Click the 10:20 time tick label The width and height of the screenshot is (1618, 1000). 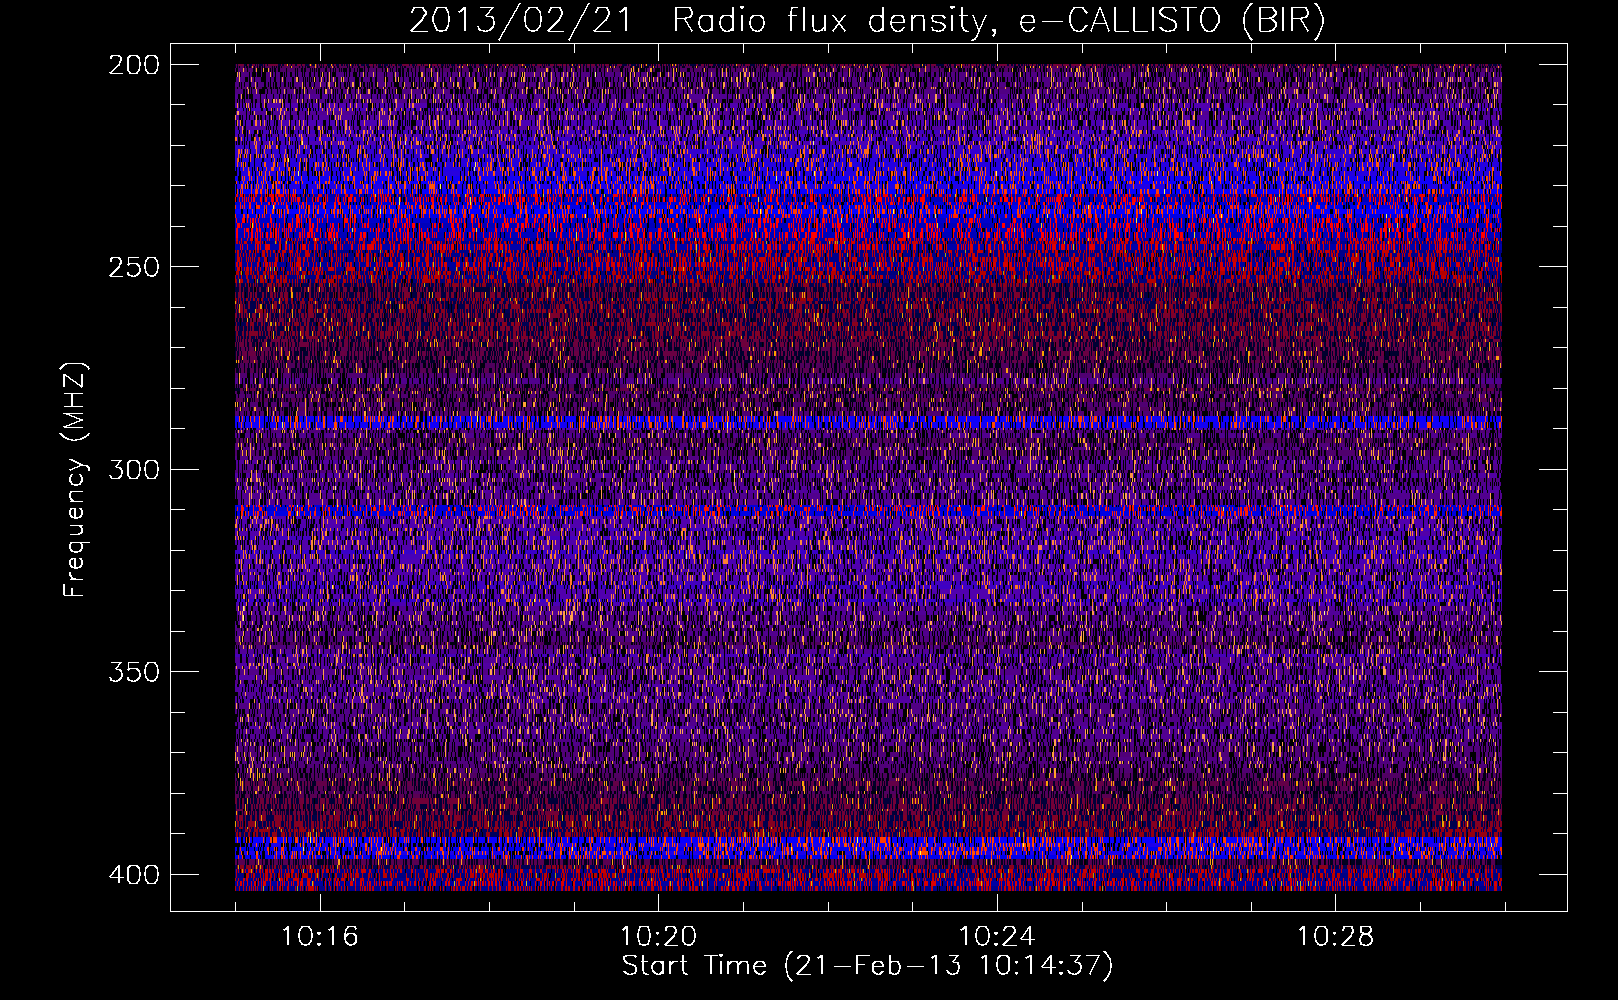[658, 937]
